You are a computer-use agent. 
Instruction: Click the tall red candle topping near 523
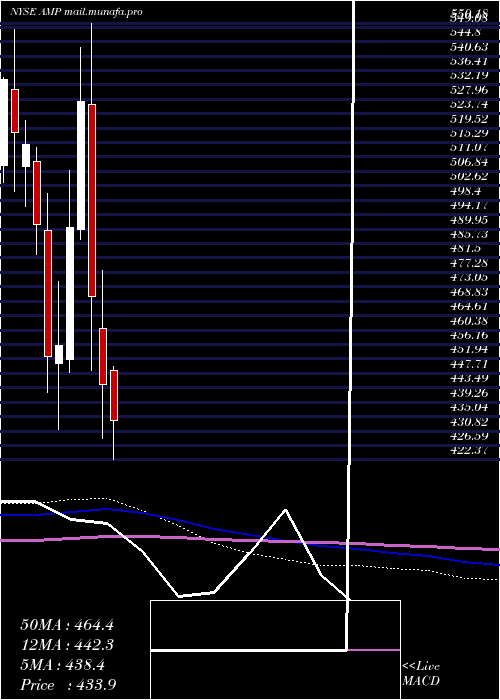pyautogui.click(x=92, y=200)
